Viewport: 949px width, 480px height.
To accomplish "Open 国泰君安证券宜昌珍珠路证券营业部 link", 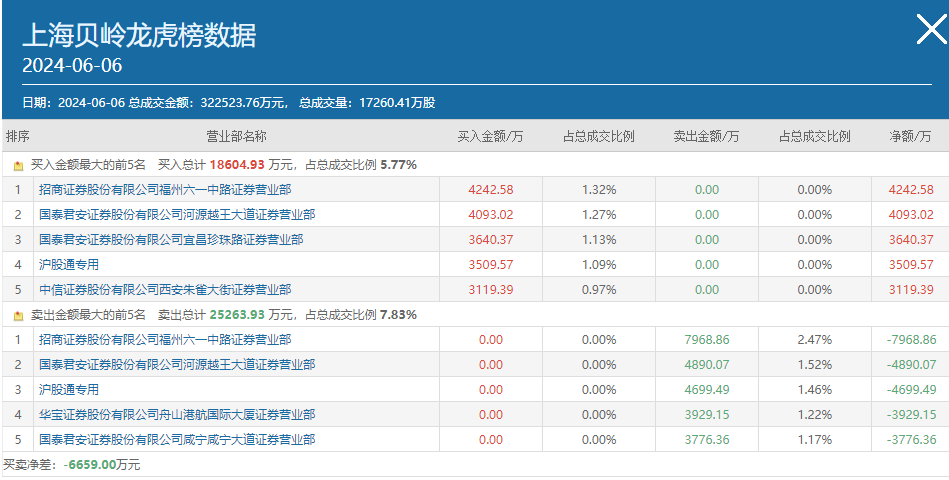I will 171,240.
